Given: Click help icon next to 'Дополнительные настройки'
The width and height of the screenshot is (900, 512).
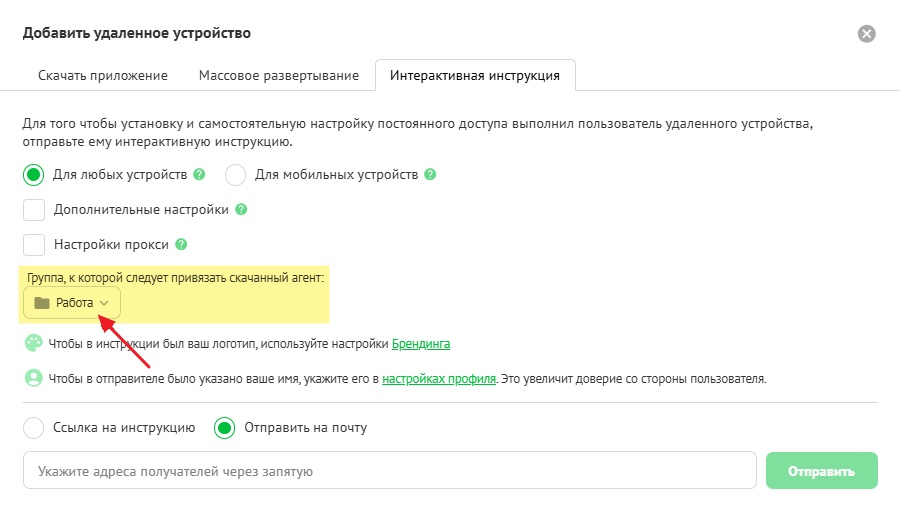Looking at the screenshot, I should pos(241,210).
